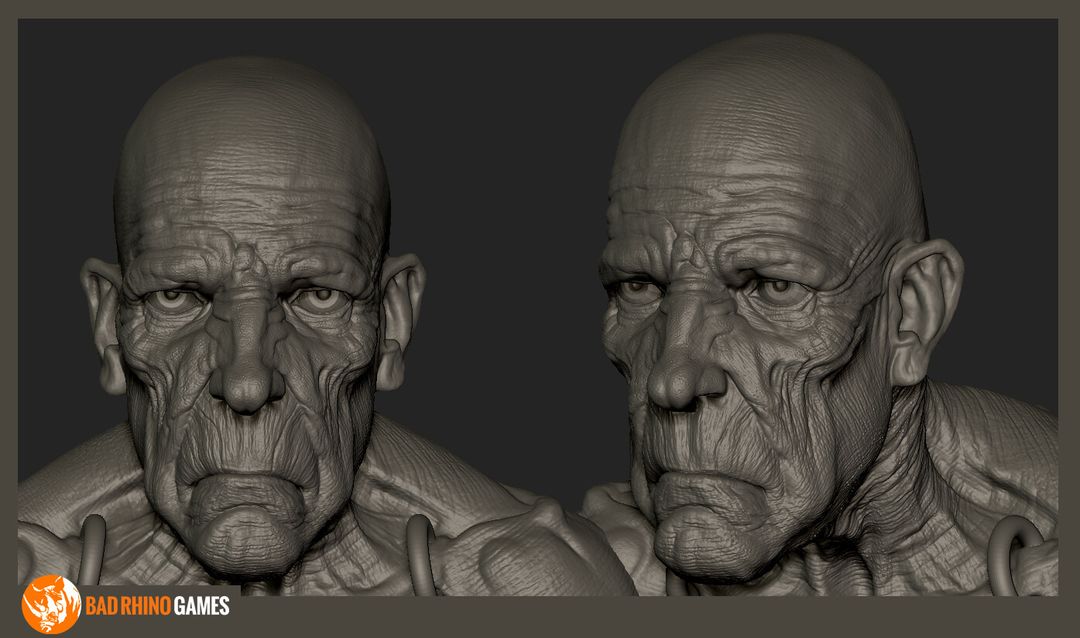Click the nose on the three-quarter view head
Image resolution: width=1080 pixels, height=638 pixels.
682,378
